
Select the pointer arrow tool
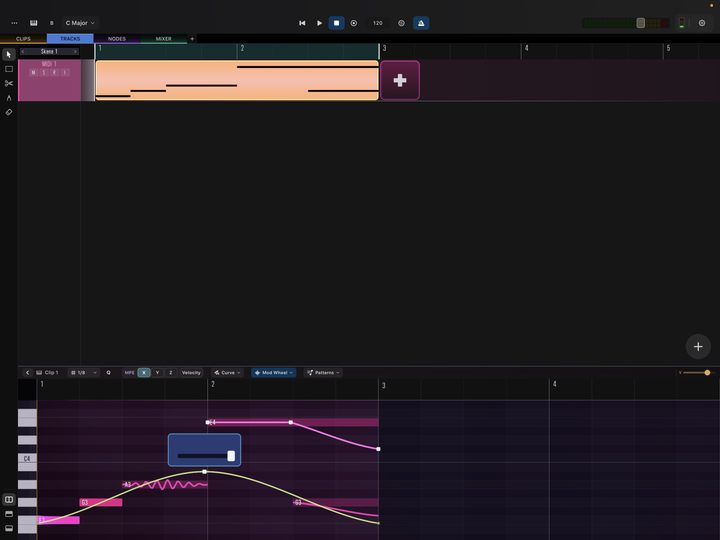tap(9, 55)
